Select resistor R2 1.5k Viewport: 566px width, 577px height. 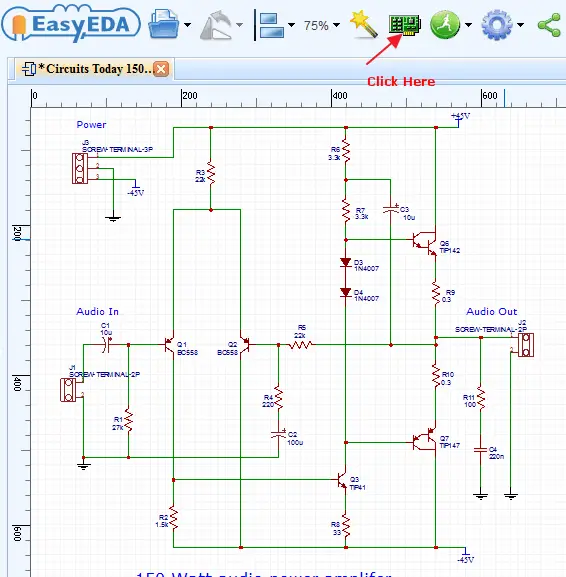pos(173,517)
